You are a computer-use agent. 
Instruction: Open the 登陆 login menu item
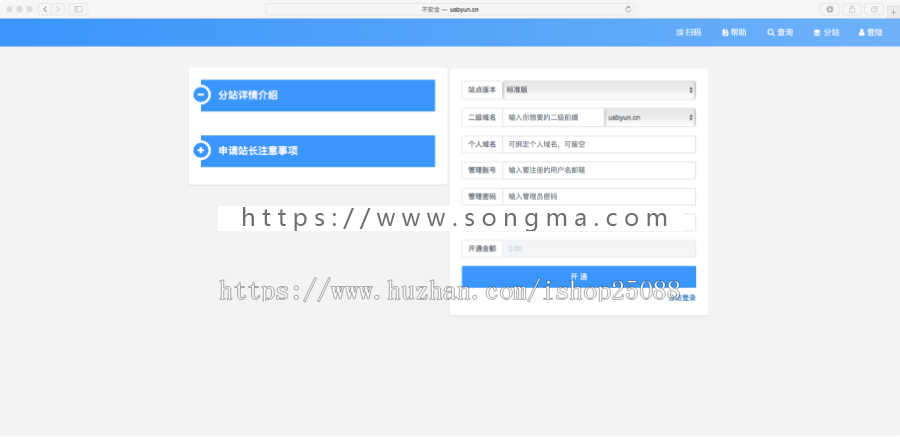click(x=871, y=33)
